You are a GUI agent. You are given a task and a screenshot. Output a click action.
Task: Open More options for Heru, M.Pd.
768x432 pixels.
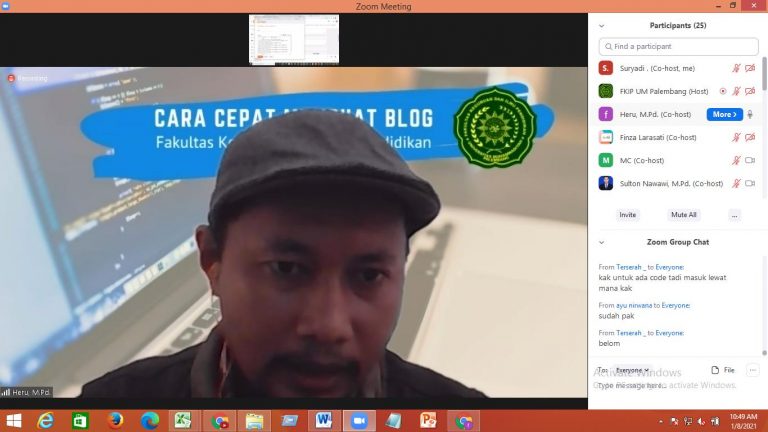(x=724, y=114)
